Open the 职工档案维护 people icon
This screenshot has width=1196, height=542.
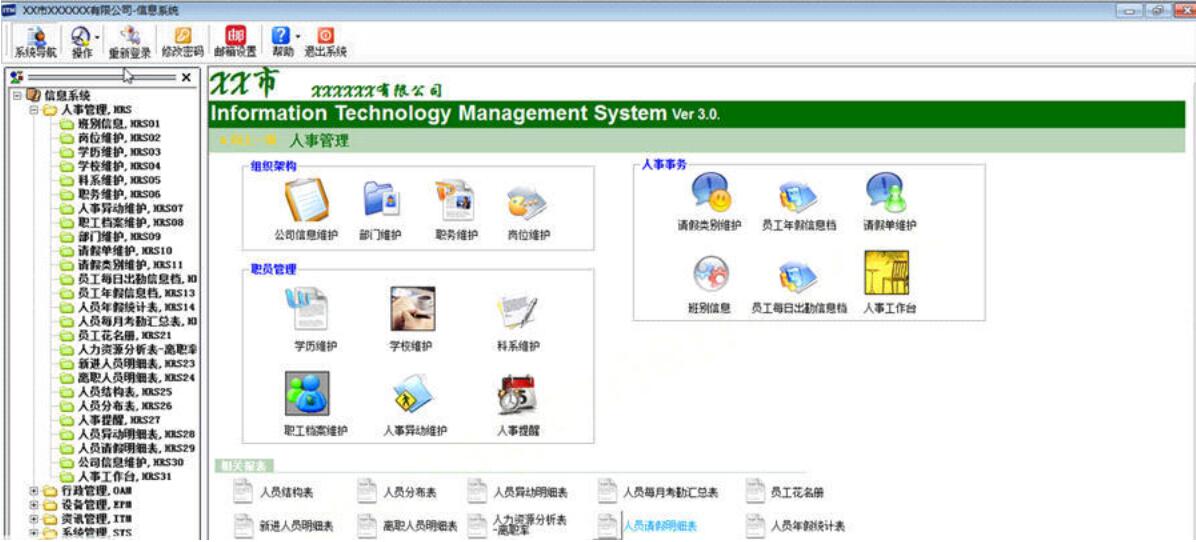pyautogui.click(x=307, y=393)
